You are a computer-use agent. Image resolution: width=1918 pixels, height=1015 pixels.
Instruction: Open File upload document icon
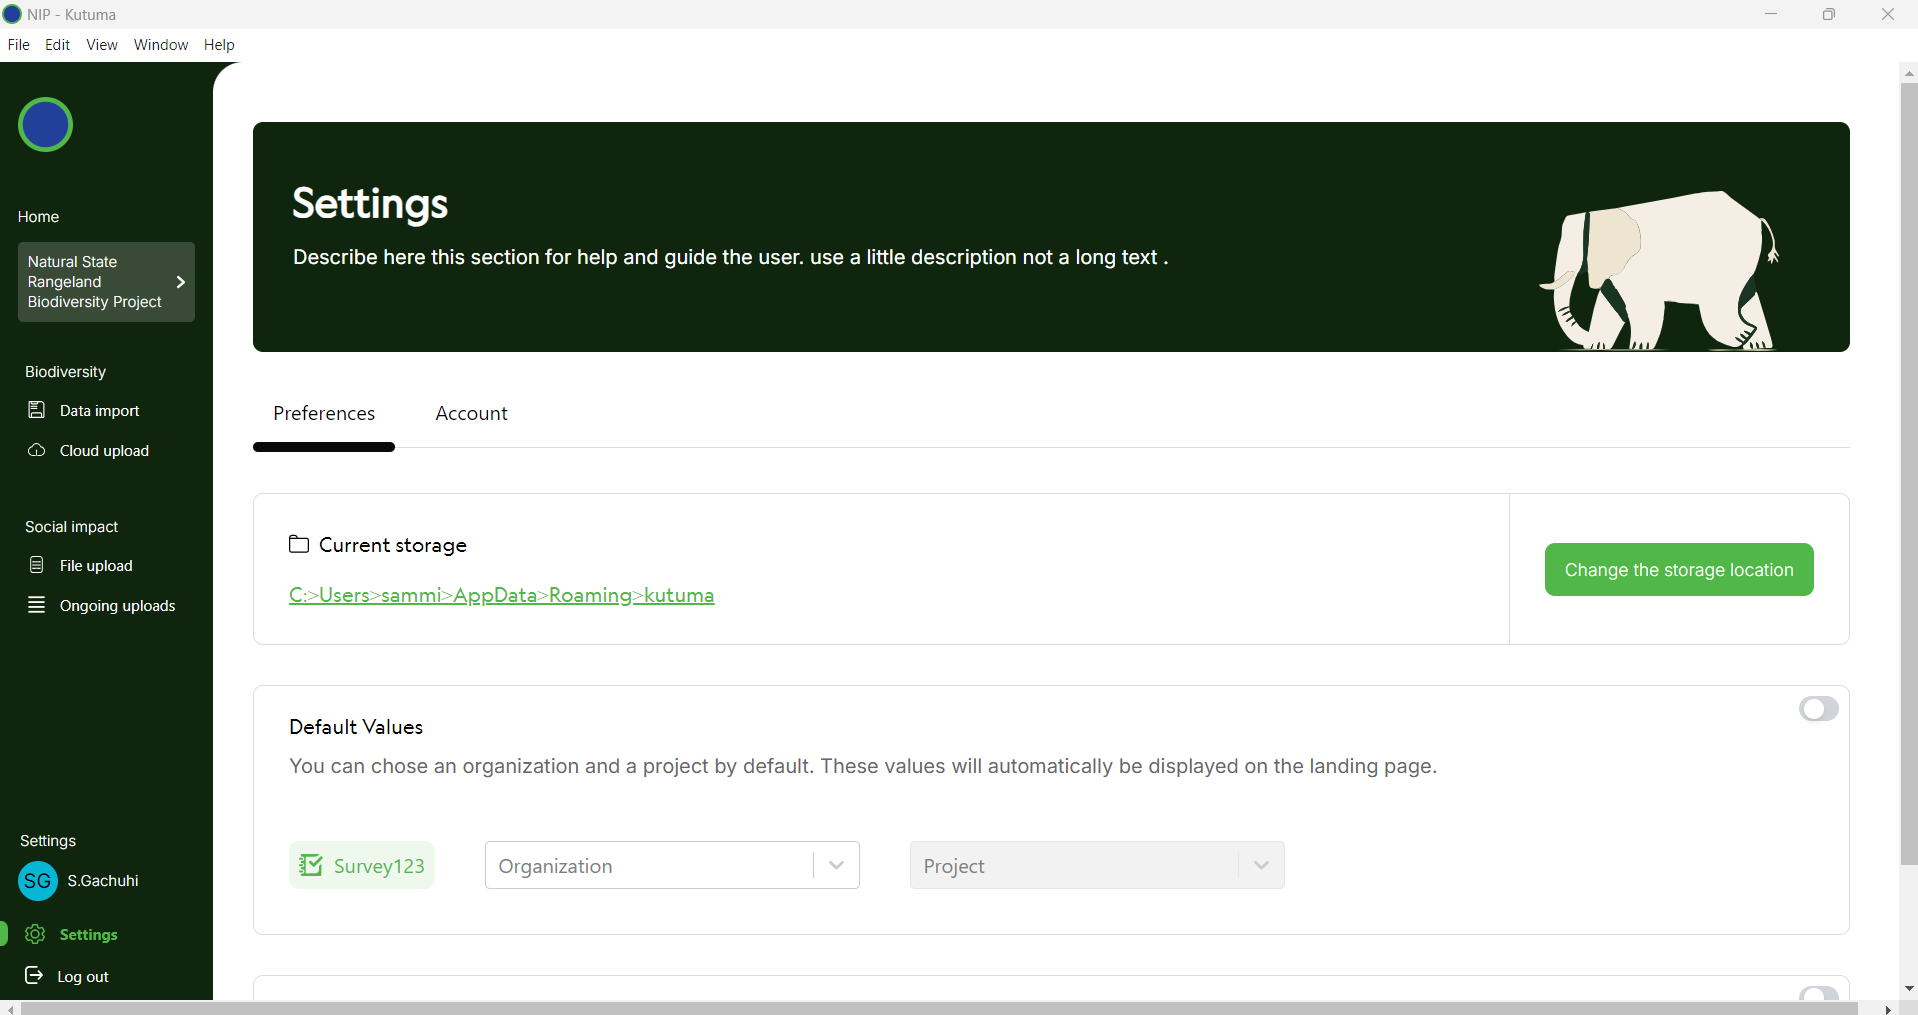click(x=37, y=565)
